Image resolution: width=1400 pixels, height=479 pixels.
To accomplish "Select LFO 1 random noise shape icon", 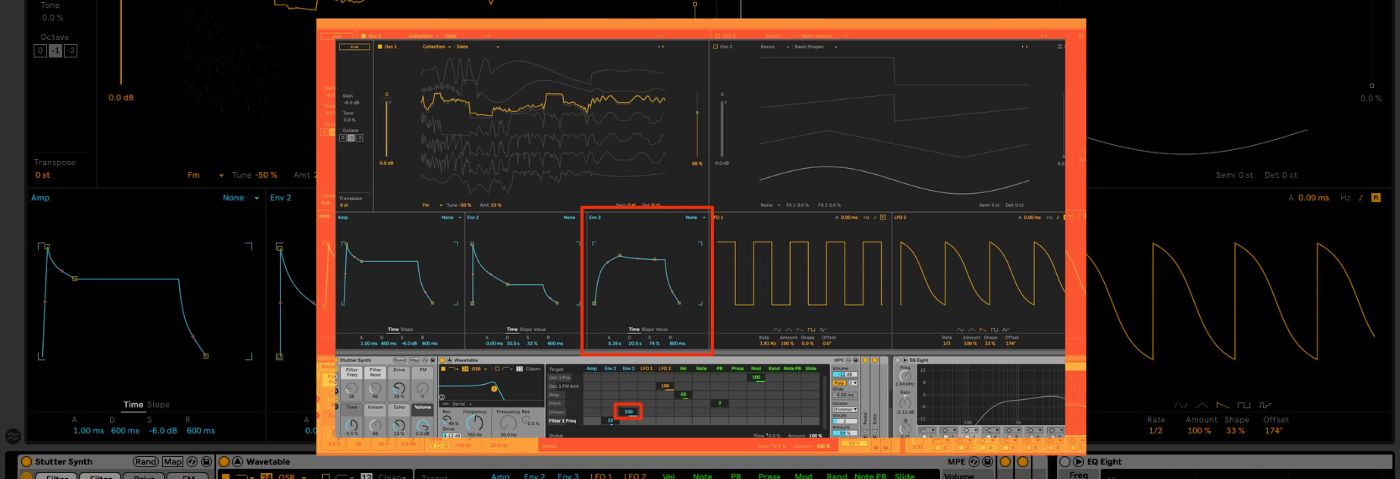I will 823,330.
